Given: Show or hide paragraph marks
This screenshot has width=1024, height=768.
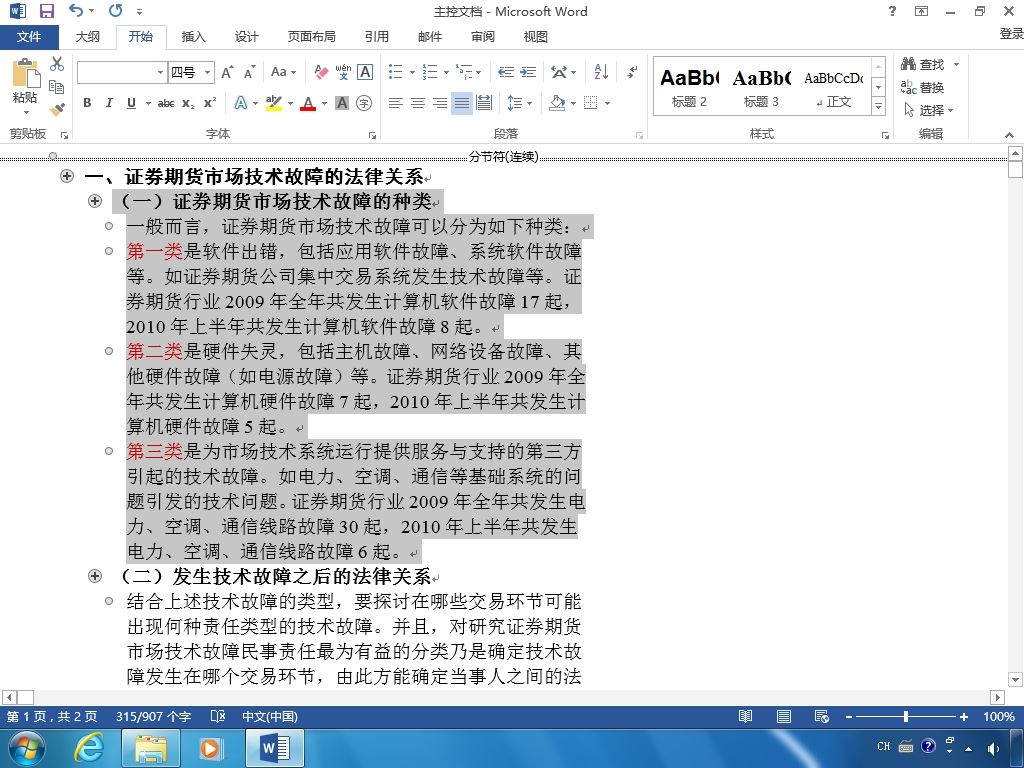Looking at the screenshot, I should (x=632, y=72).
